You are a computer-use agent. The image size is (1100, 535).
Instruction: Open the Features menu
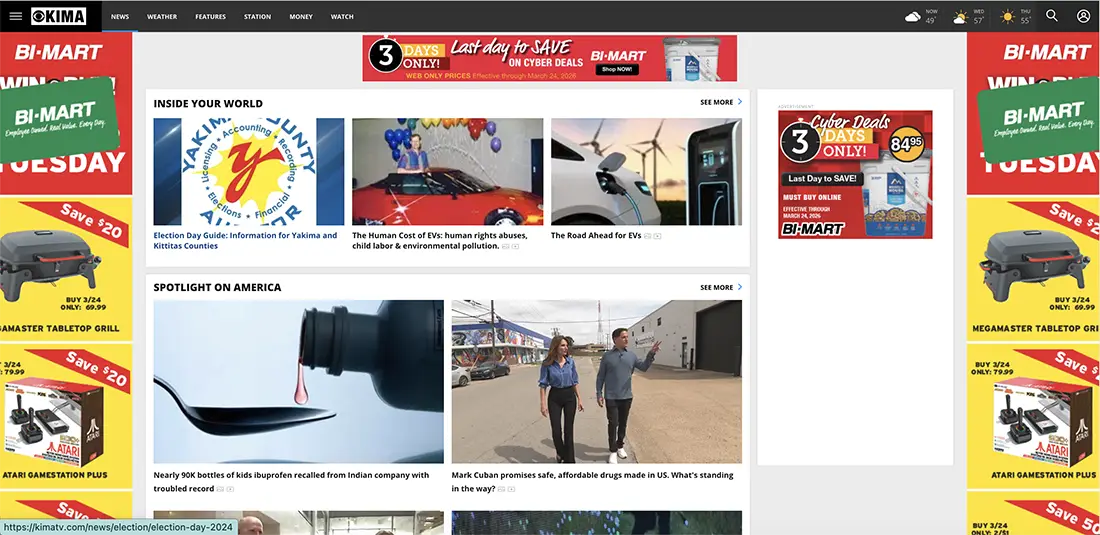pos(210,16)
